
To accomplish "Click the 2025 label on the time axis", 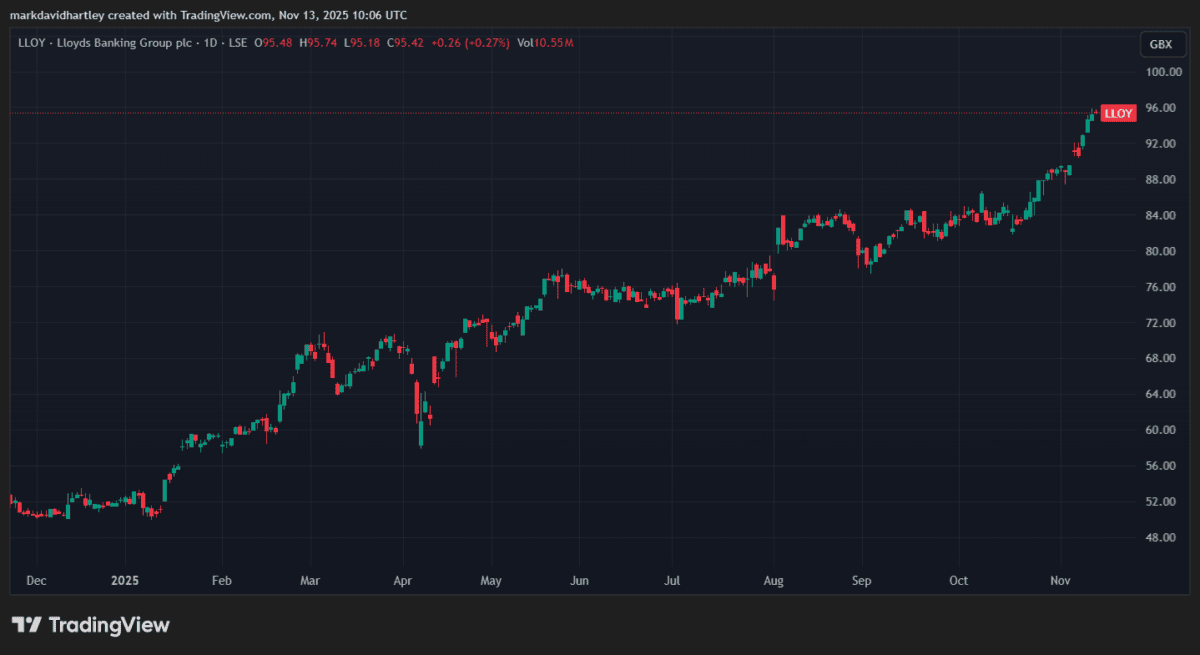I will click(124, 580).
